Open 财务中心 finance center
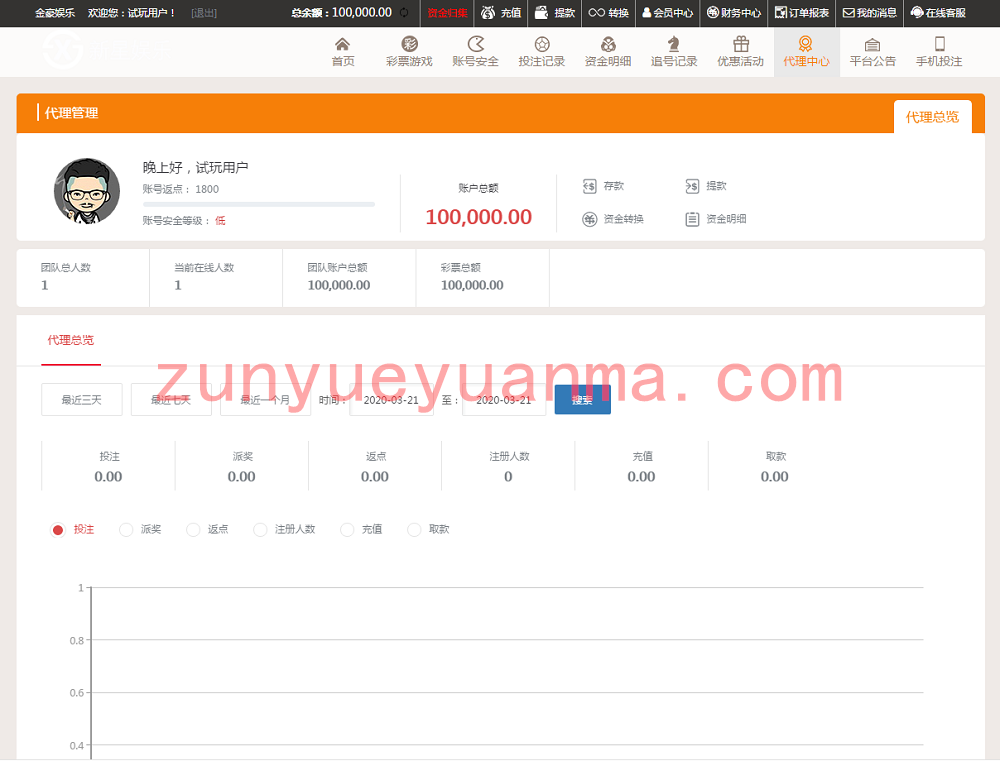 coord(734,13)
